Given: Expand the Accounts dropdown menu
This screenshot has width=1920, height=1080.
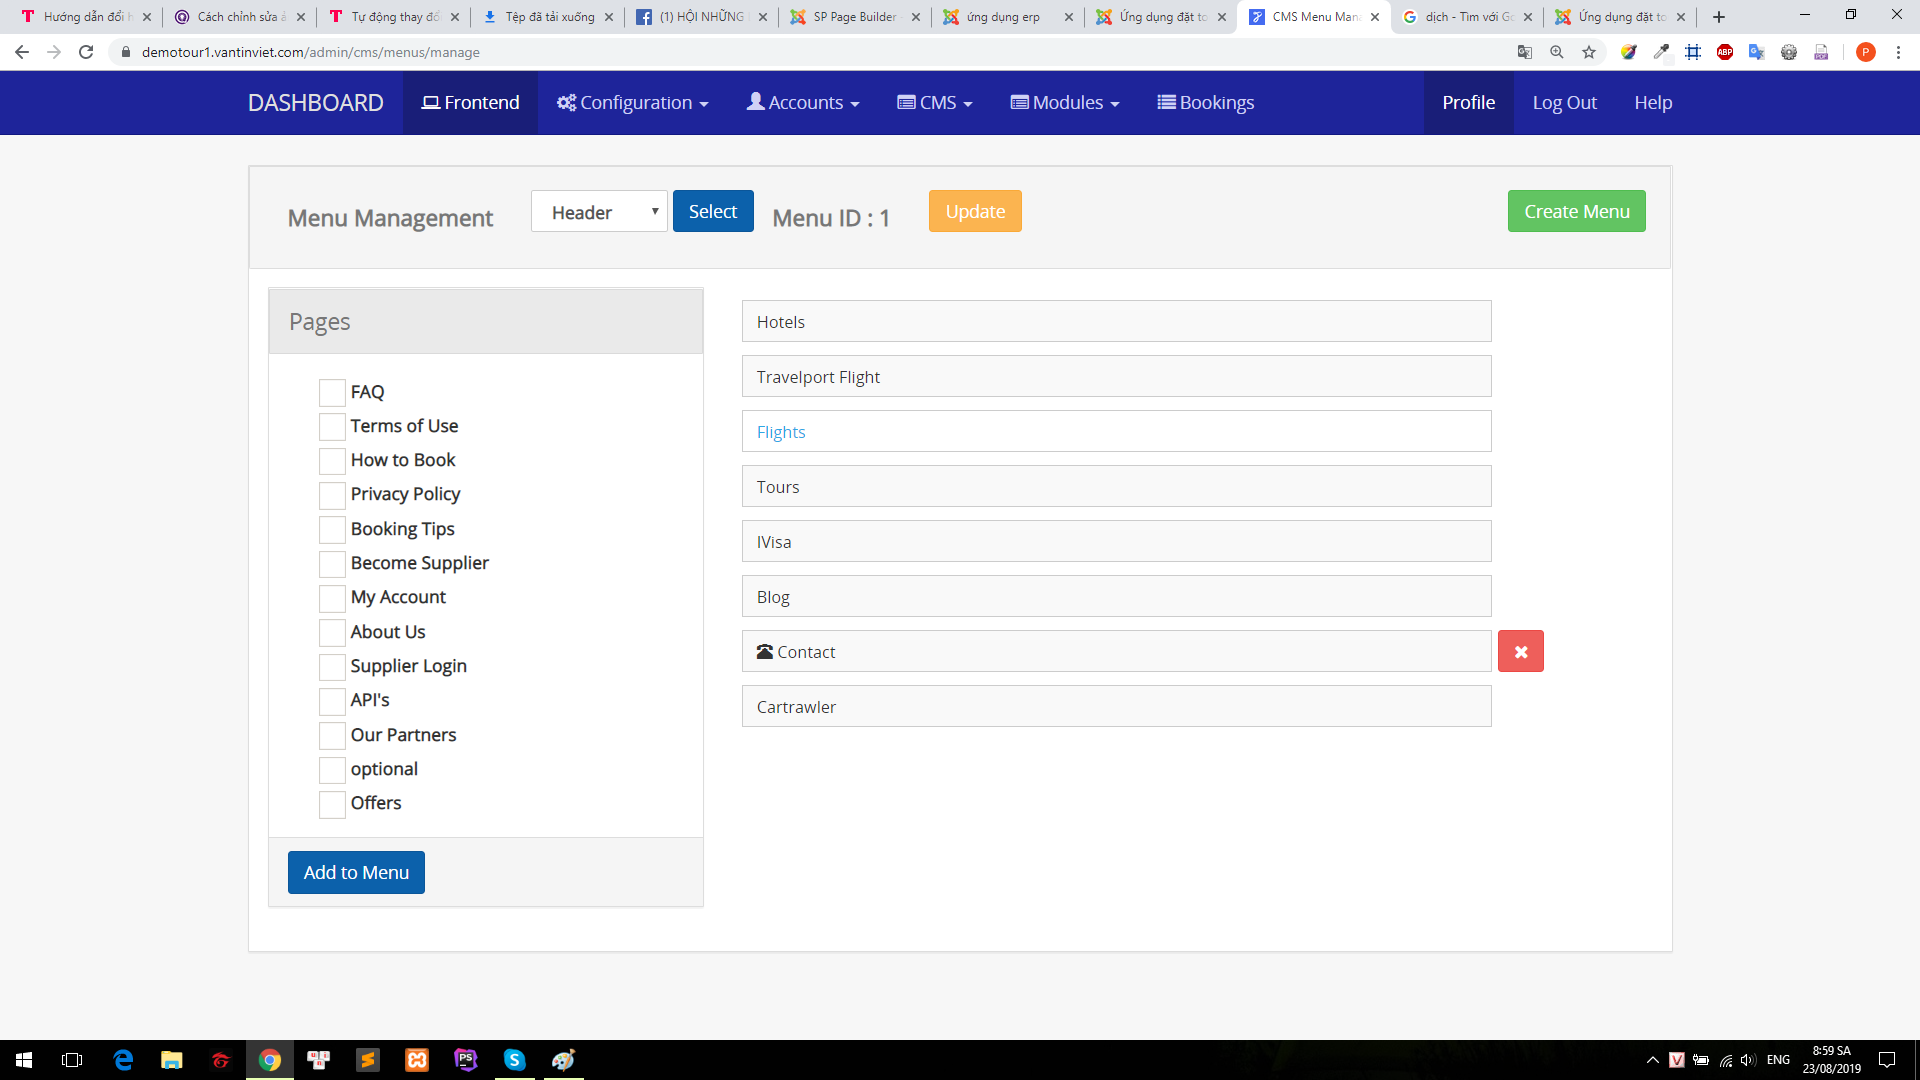Looking at the screenshot, I should 803,103.
